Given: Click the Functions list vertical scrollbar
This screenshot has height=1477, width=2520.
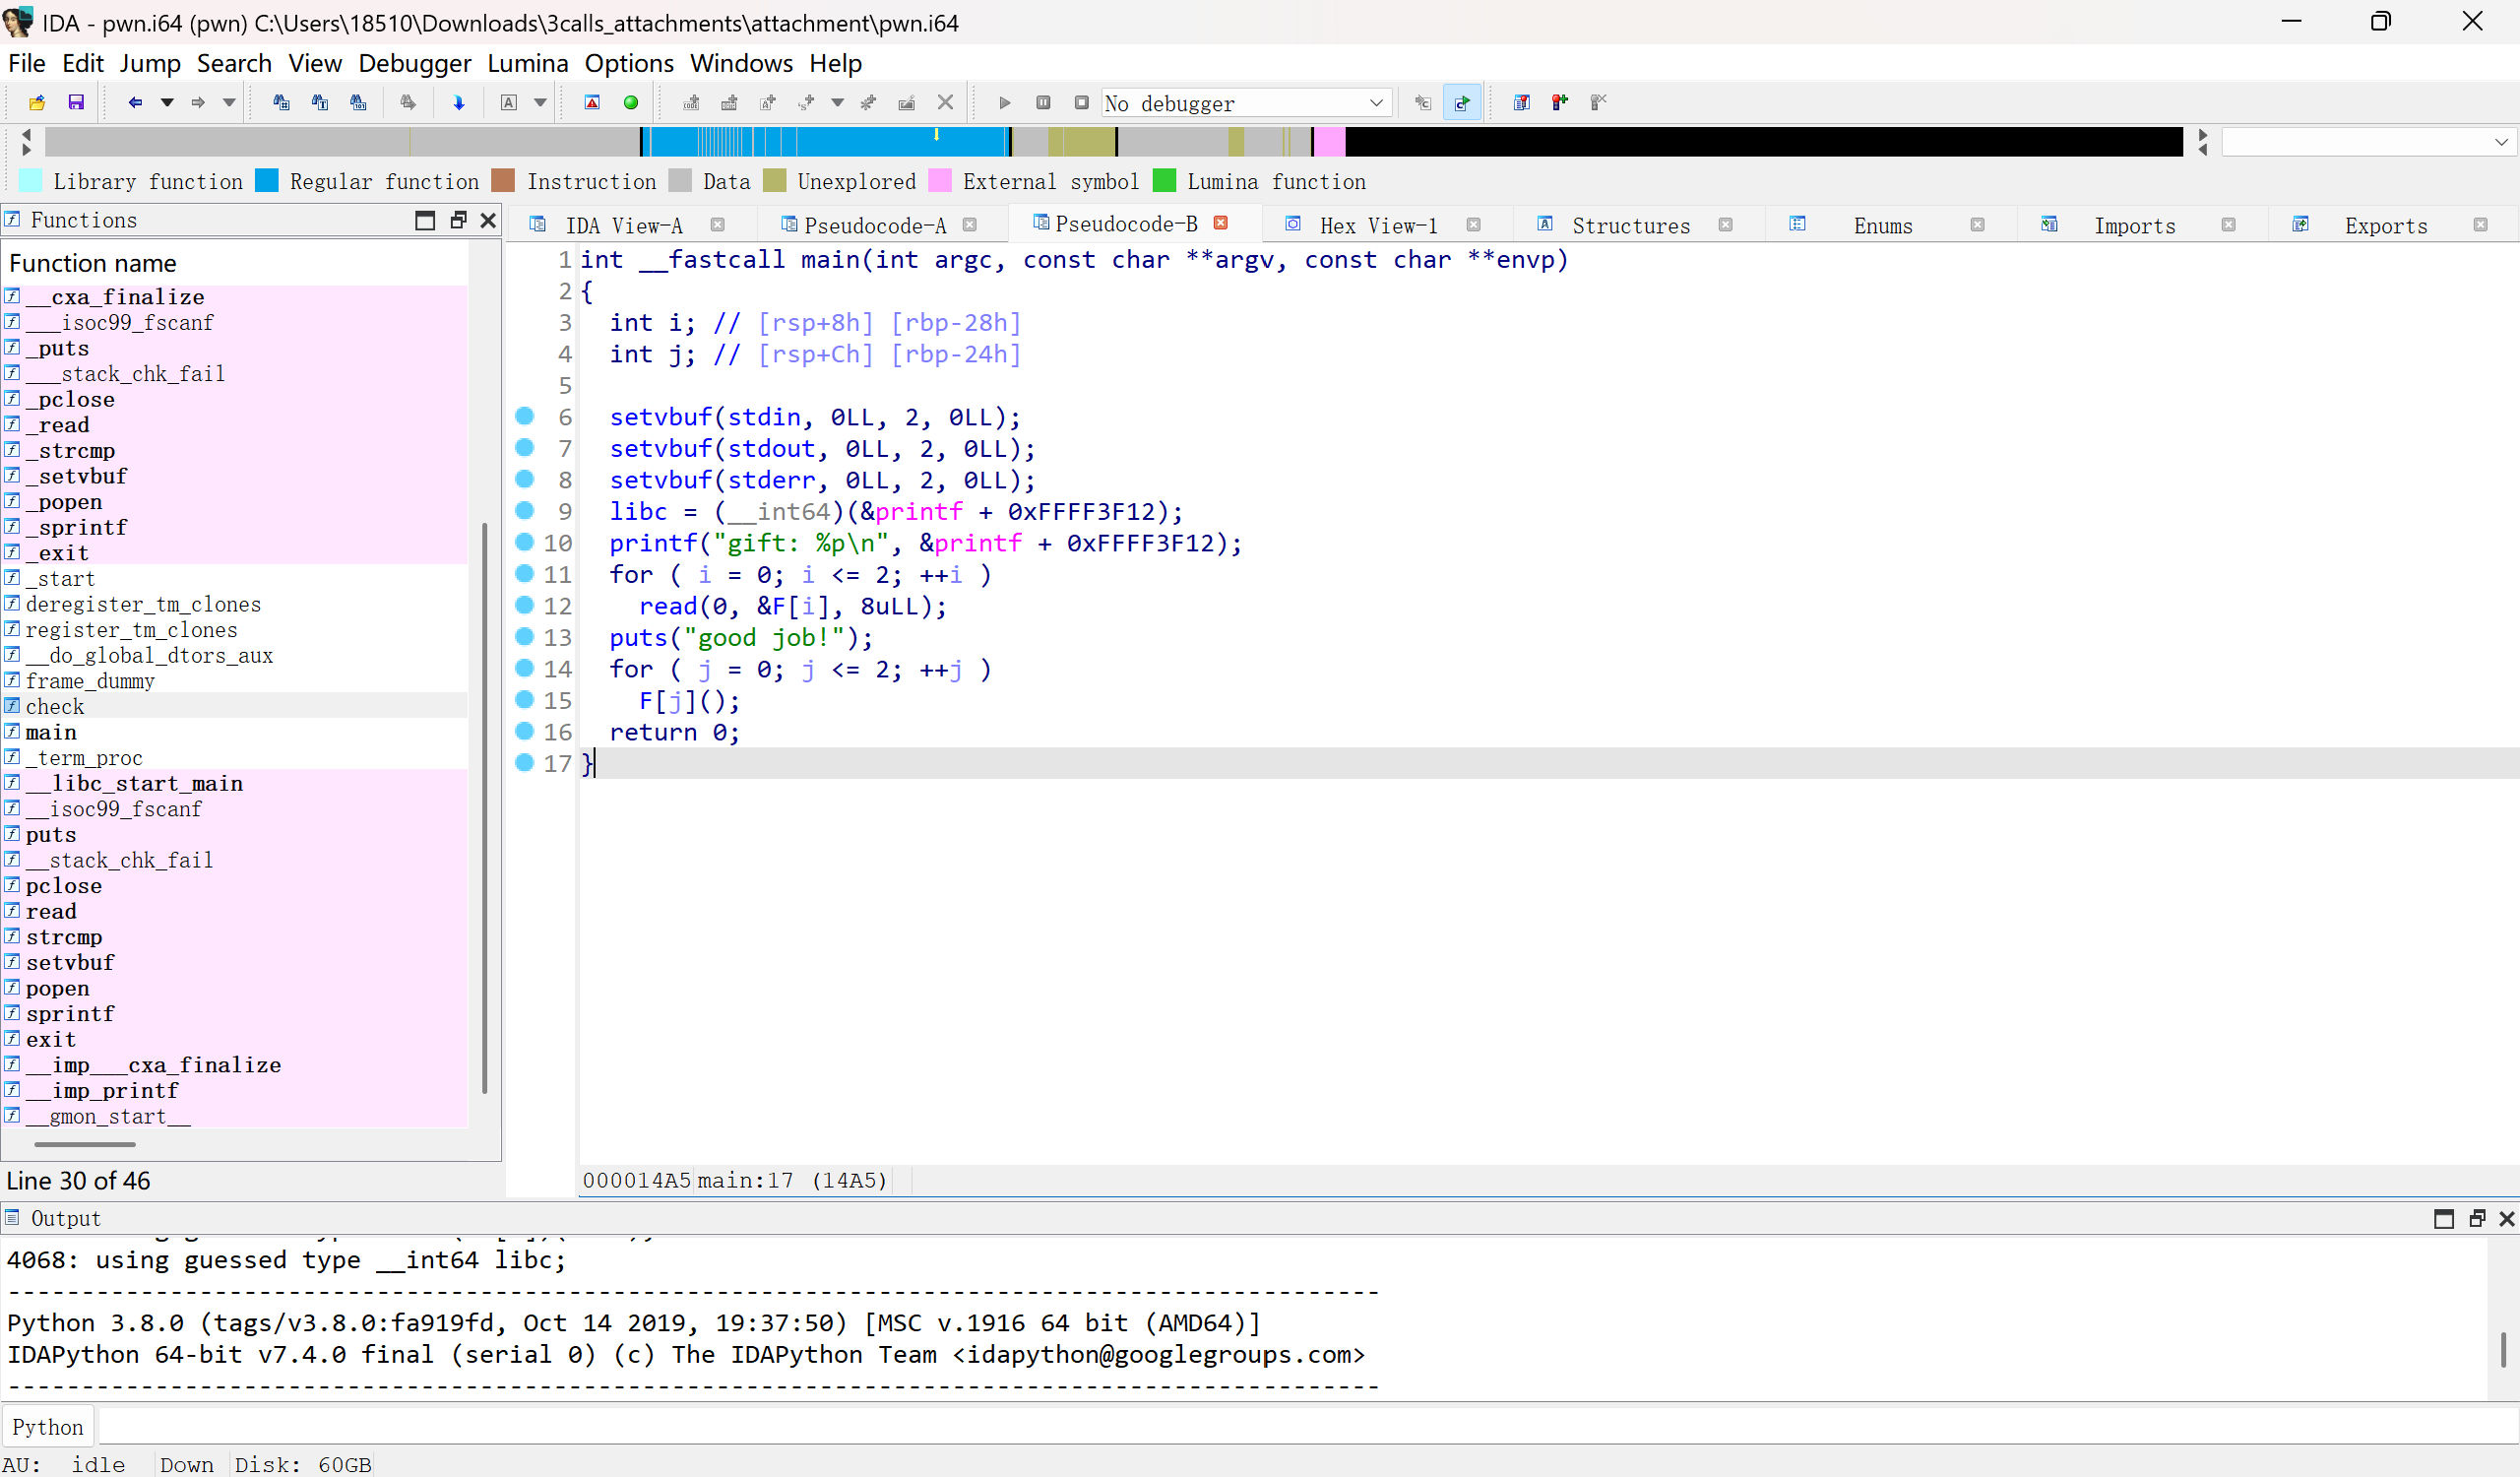Looking at the screenshot, I should (485, 808).
